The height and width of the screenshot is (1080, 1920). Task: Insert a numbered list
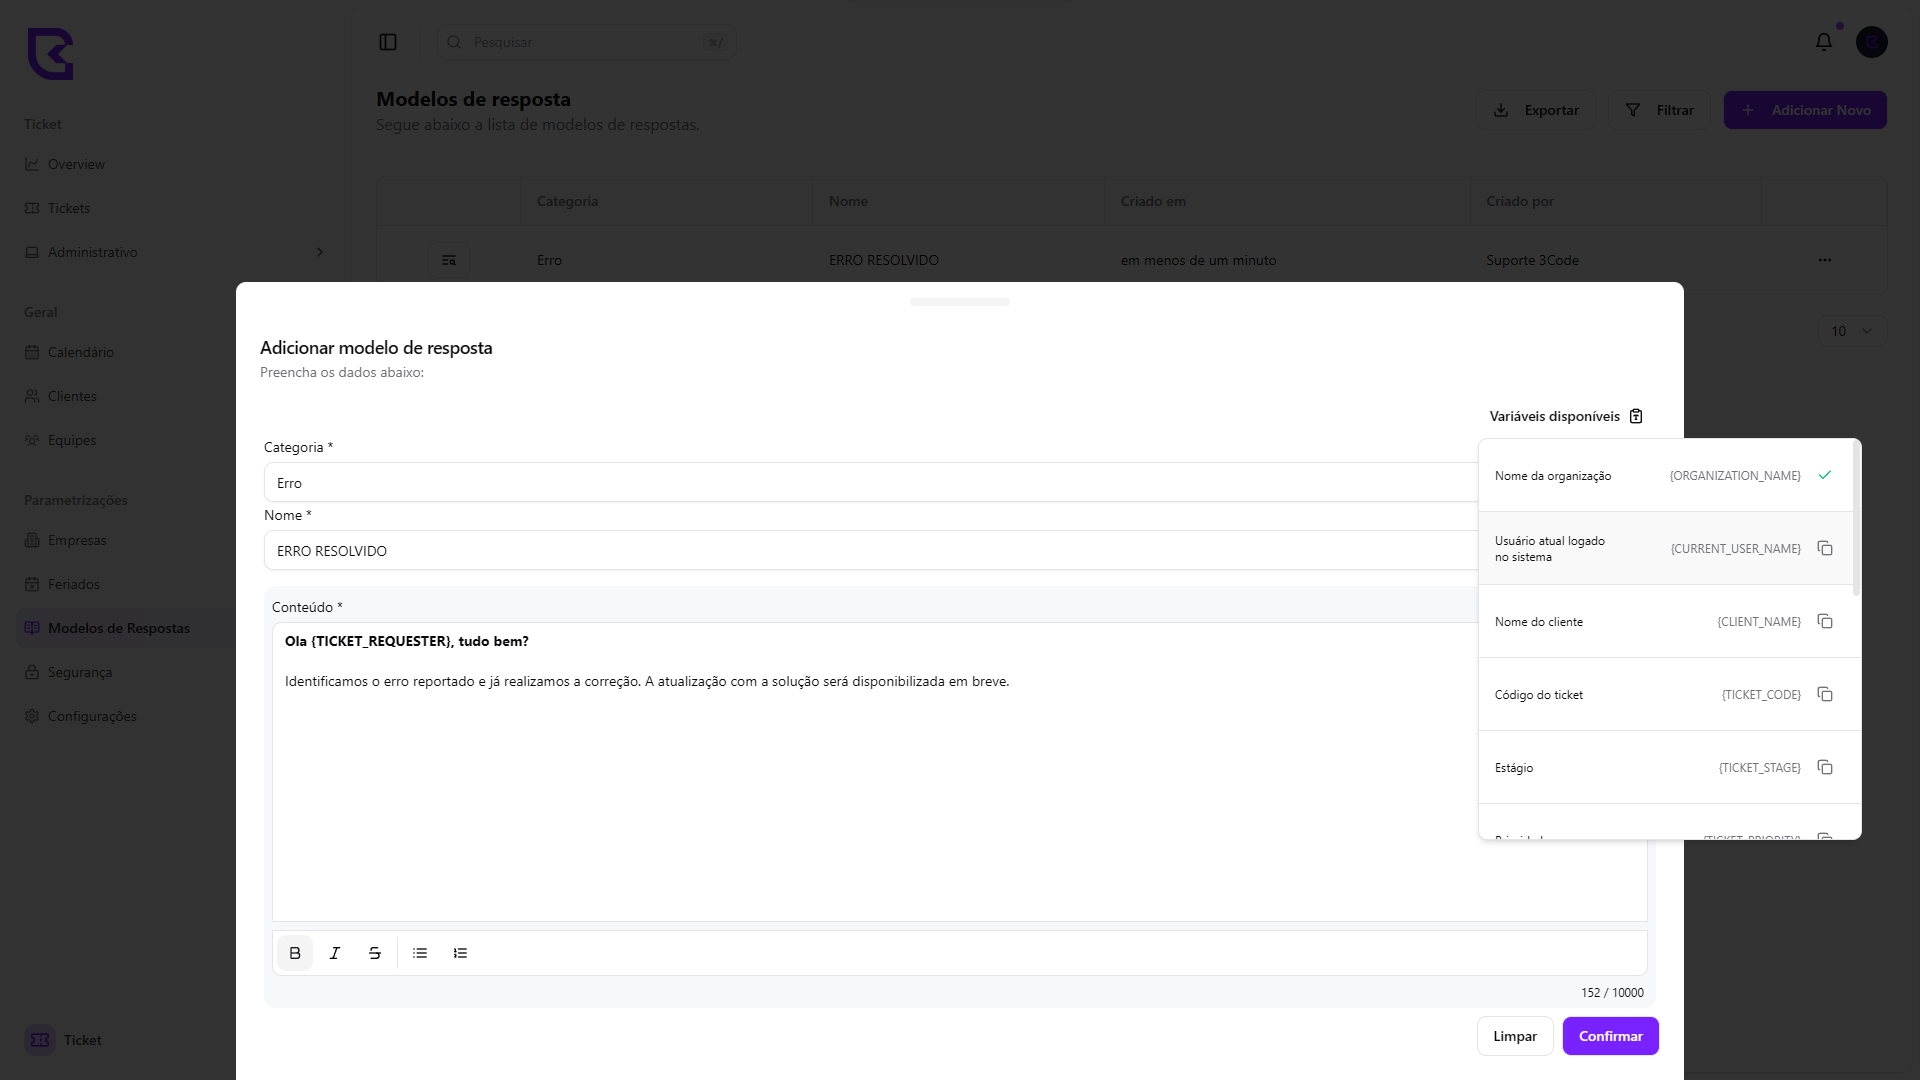[x=460, y=953]
